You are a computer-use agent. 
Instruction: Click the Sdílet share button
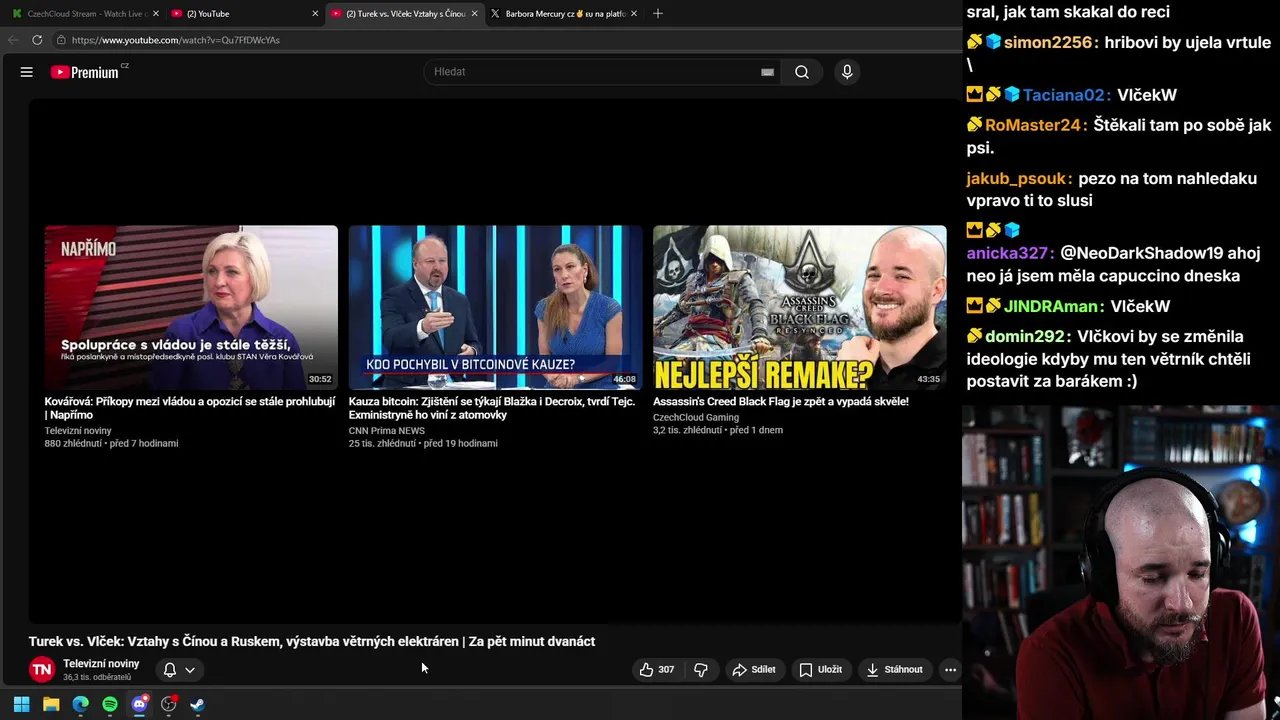tap(754, 670)
